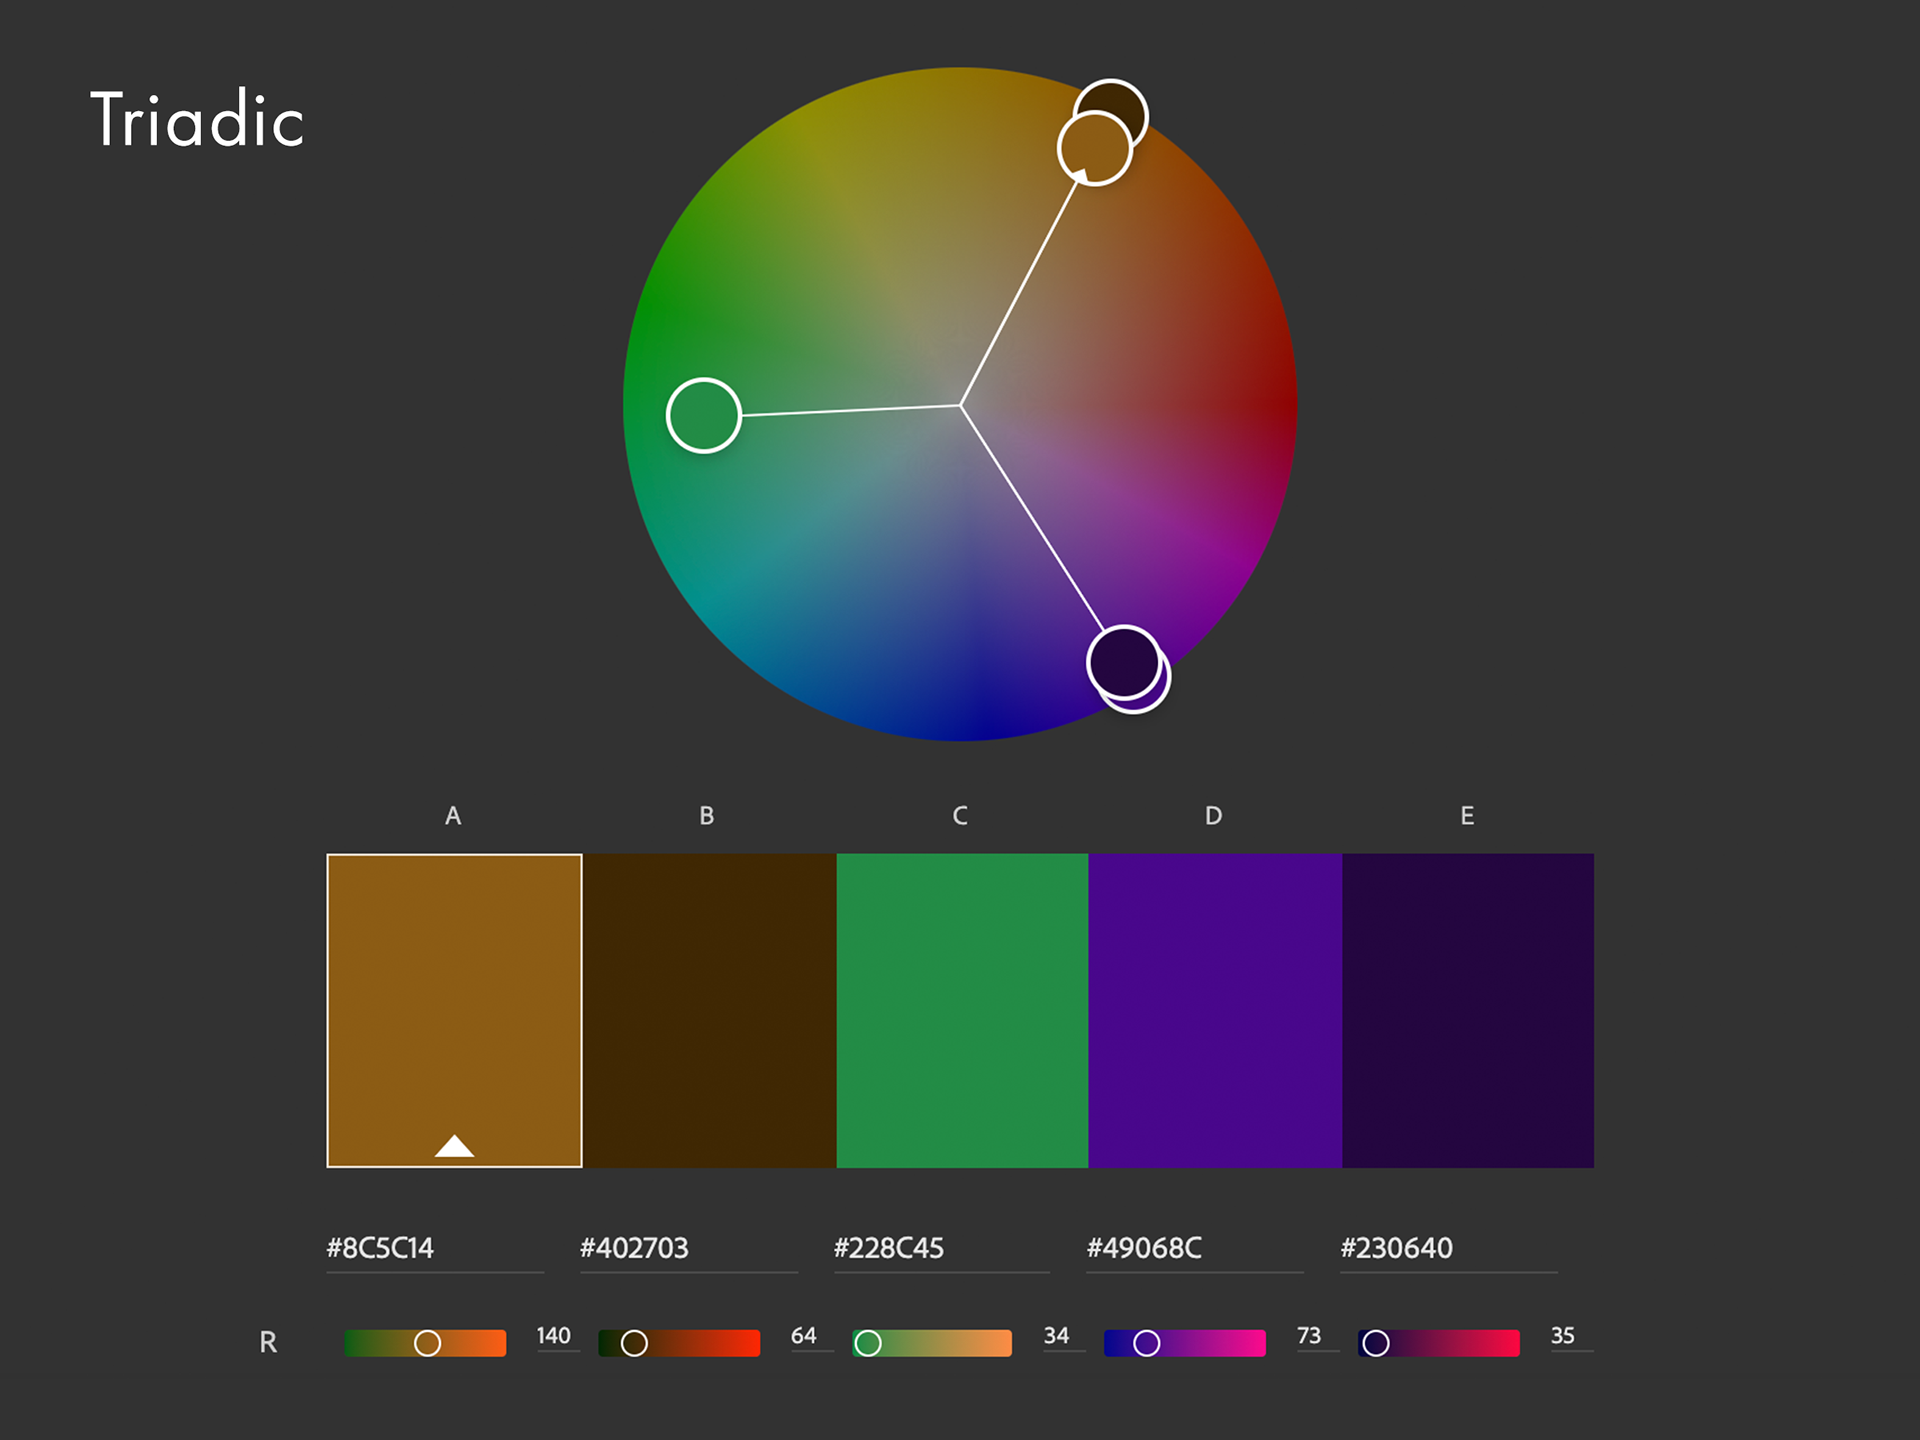Select the purple color D swatch
The height and width of the screenshot is (1440, 1920).
[x=1215, y=1010]
